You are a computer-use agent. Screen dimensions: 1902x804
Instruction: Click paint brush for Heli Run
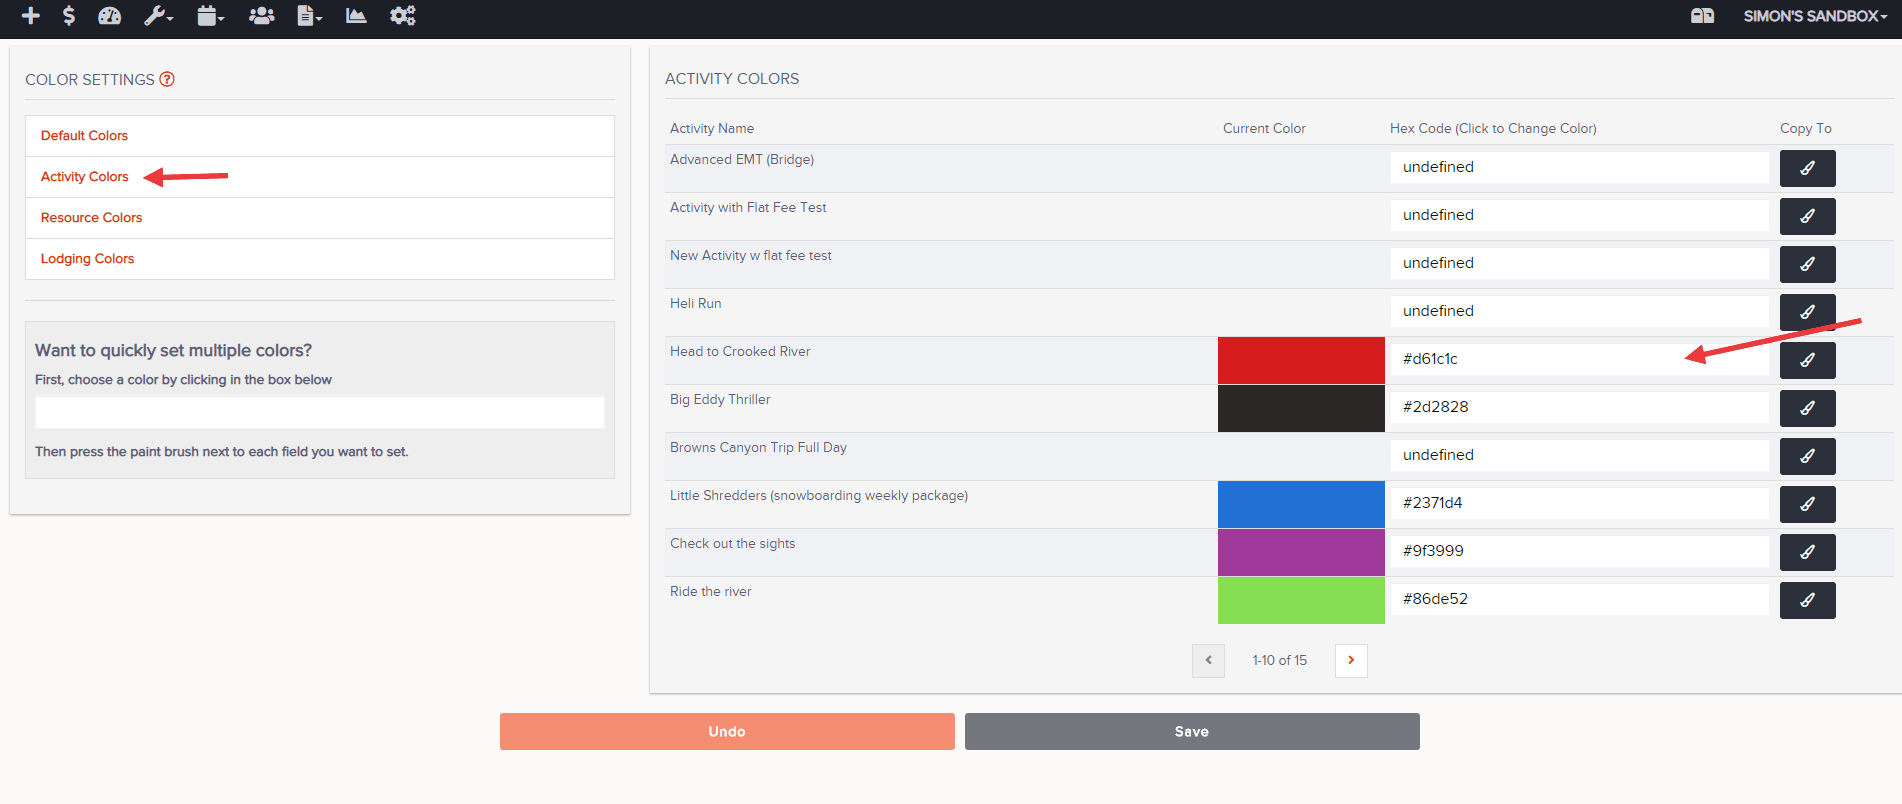[1807, 312]
